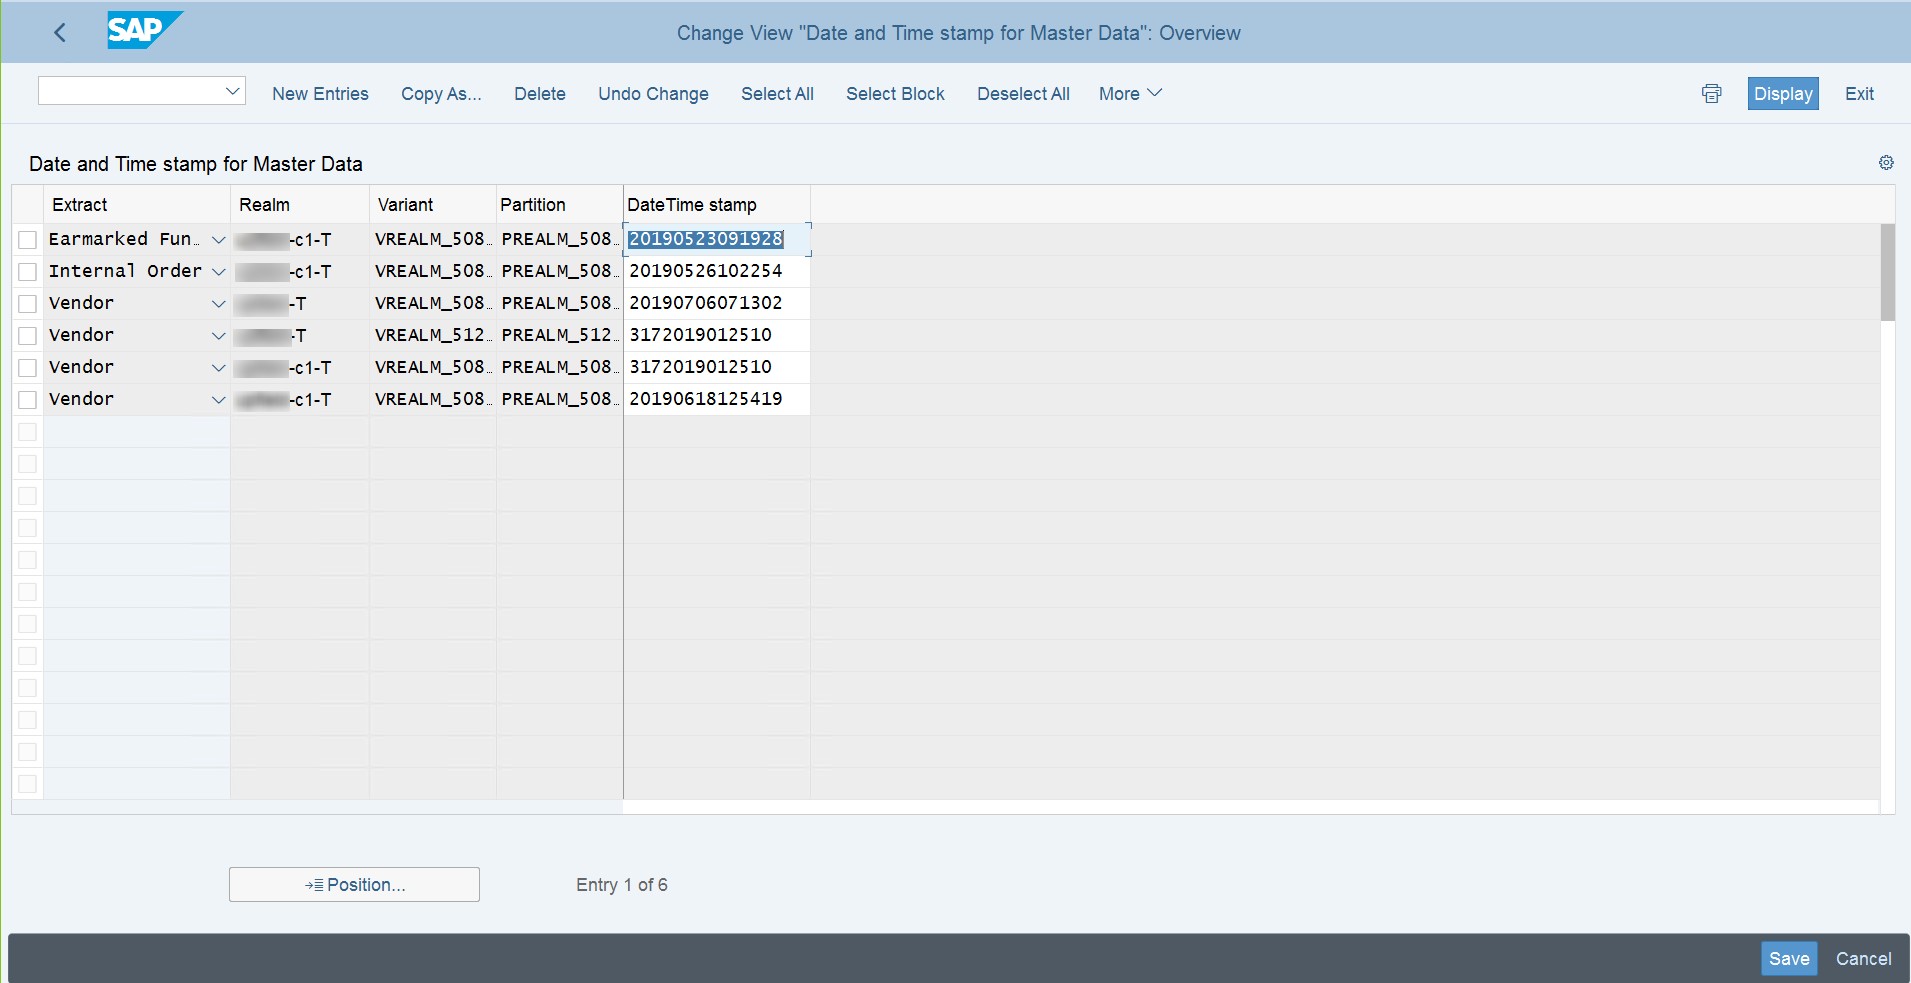Screen dimensions: 1911x983
Task: Click the New Entries button
Action: click(320, 93)
